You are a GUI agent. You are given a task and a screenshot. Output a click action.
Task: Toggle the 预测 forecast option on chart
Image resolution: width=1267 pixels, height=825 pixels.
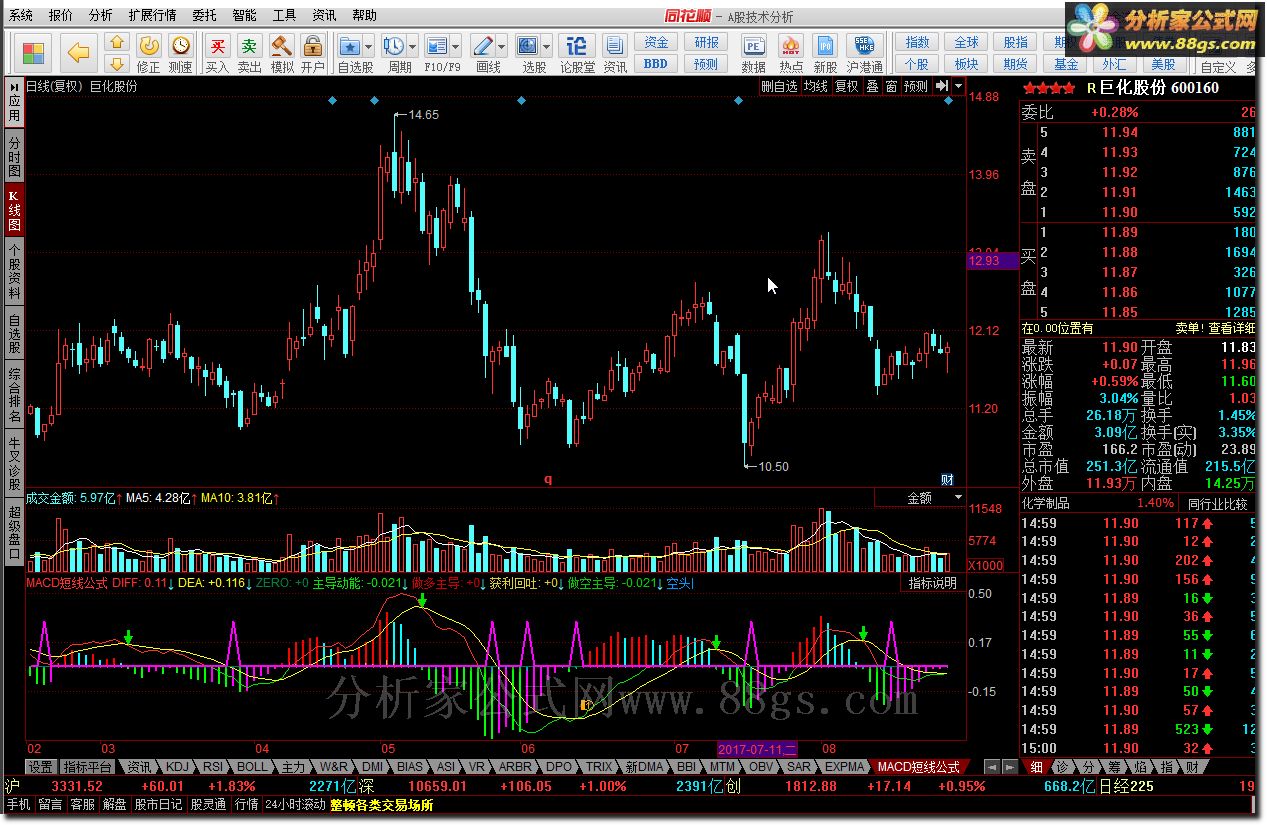click(916, 87)
